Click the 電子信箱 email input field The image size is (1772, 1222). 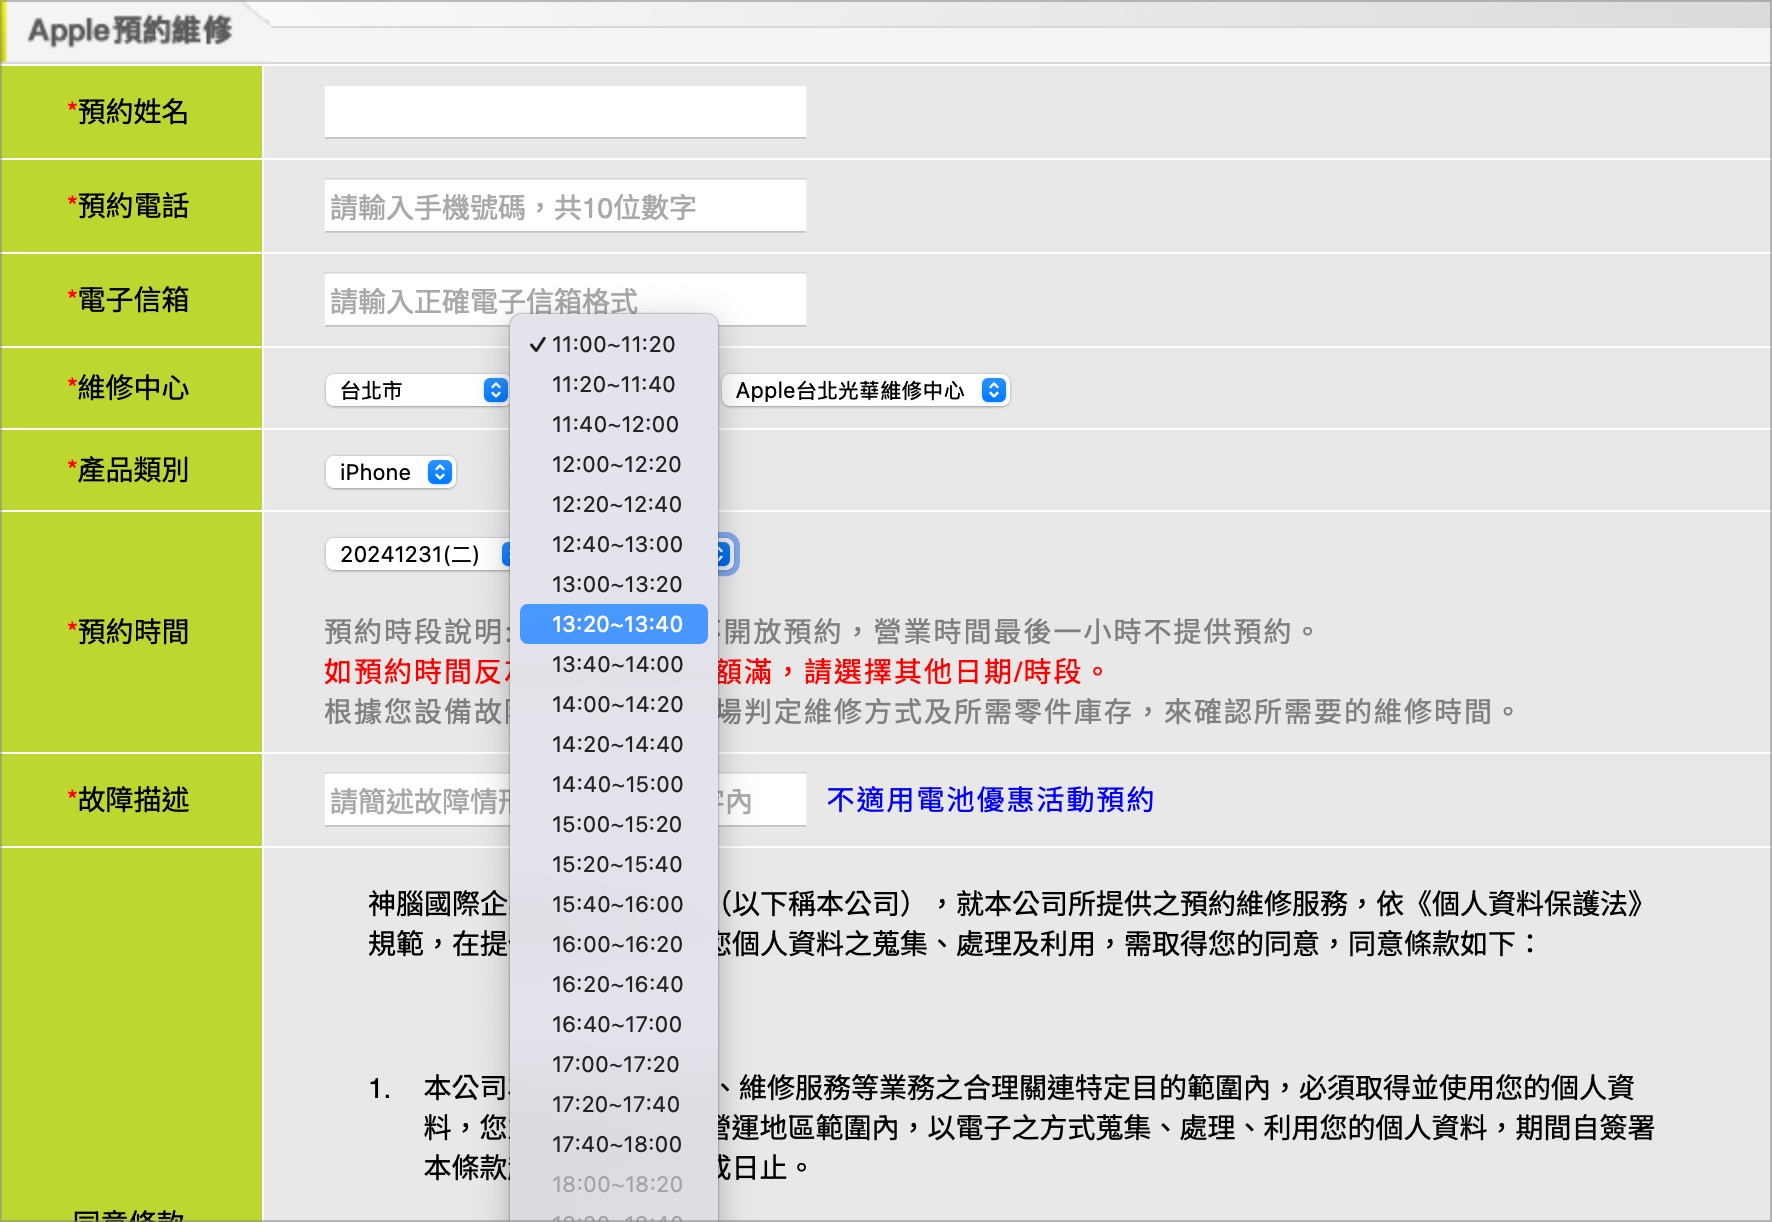coord(565,299)
